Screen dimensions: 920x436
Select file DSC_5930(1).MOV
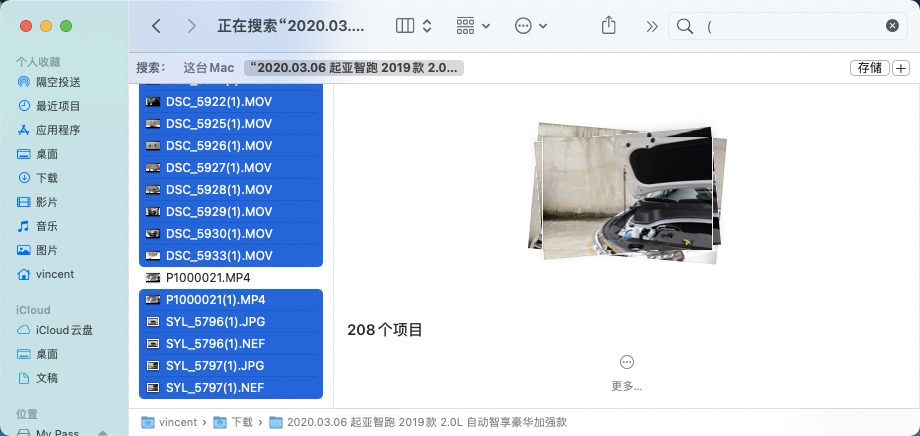231,234
